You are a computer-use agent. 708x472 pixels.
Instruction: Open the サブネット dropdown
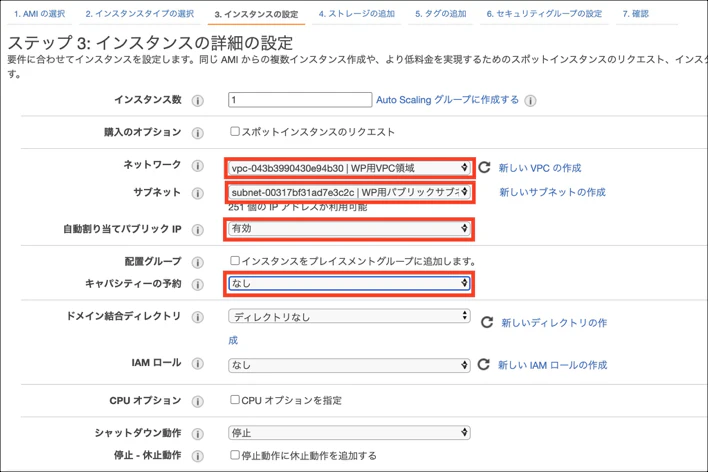click(x=349, y=192)
